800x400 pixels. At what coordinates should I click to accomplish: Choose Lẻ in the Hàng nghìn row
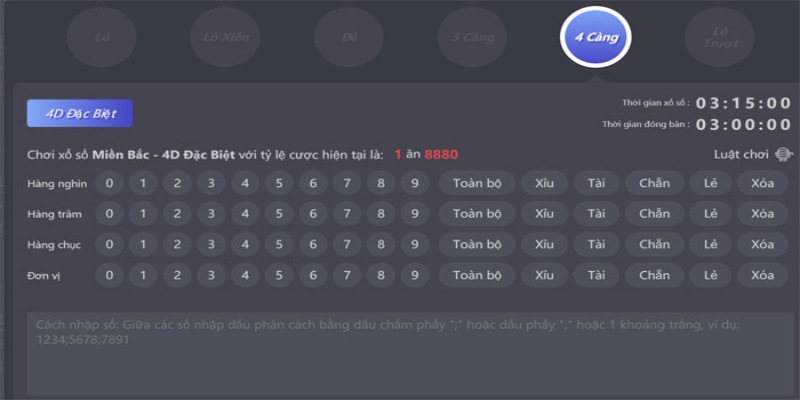coord(711,183)
